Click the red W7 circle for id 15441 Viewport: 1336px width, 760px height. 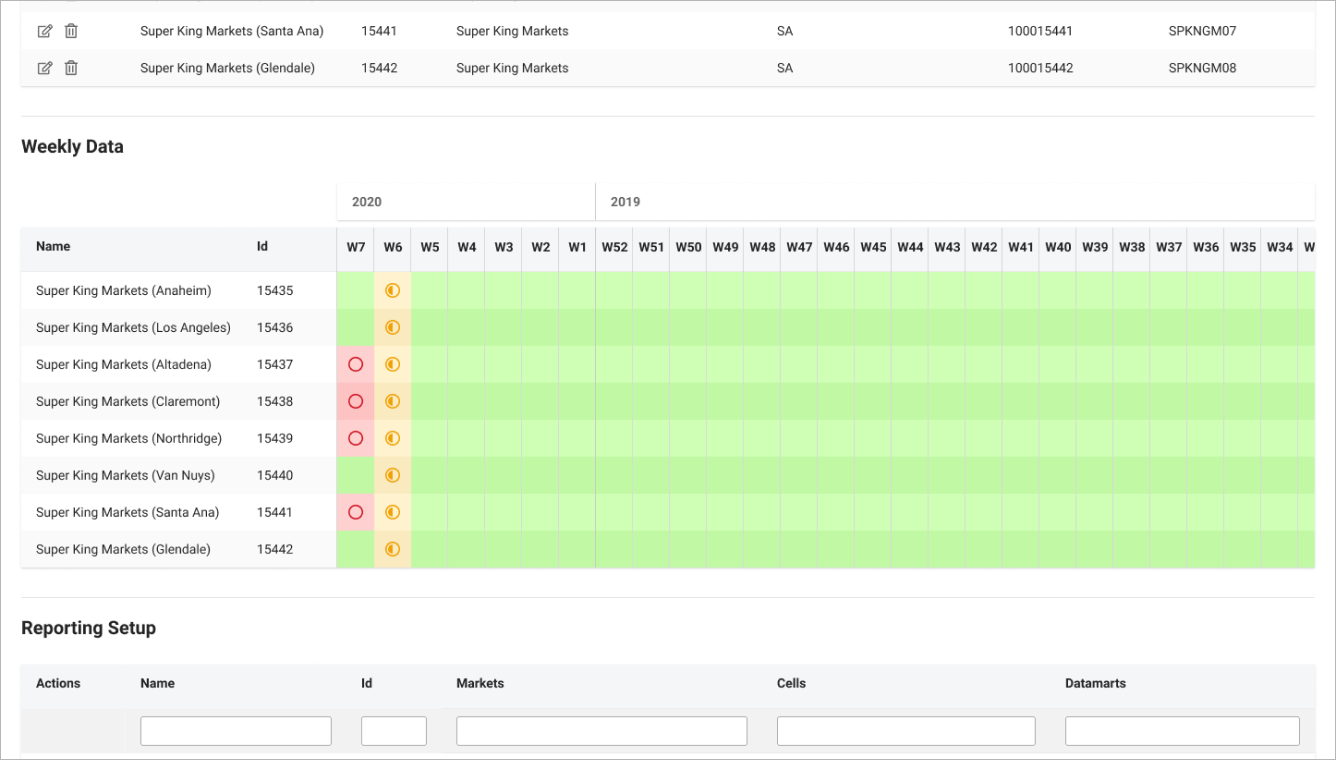[x=355, y=513]
